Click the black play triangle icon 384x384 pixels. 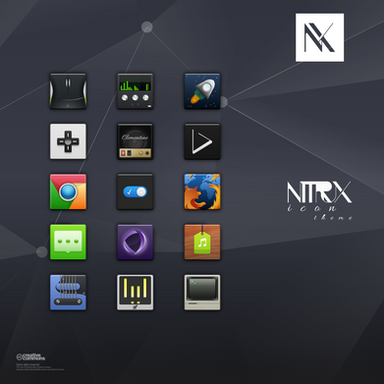click(202, 142)
